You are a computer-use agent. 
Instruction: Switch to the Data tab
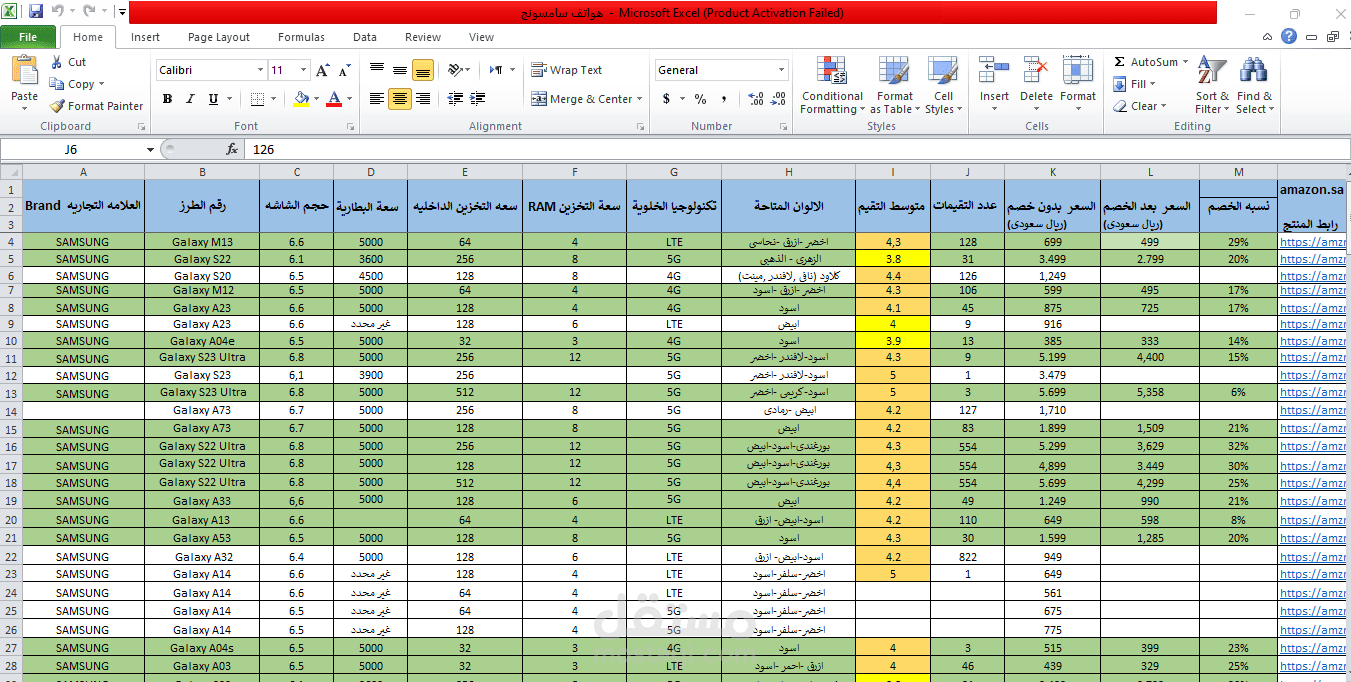pos(365,37)
